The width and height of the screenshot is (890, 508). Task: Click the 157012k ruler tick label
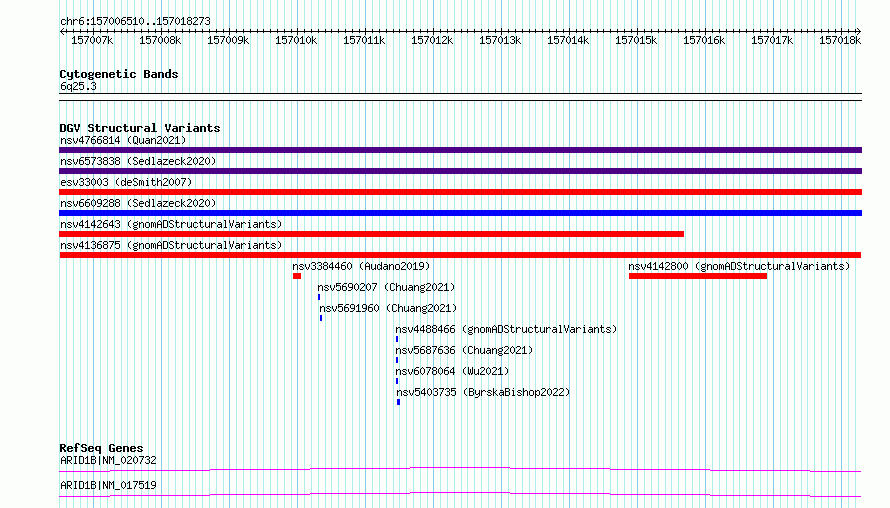433,40
